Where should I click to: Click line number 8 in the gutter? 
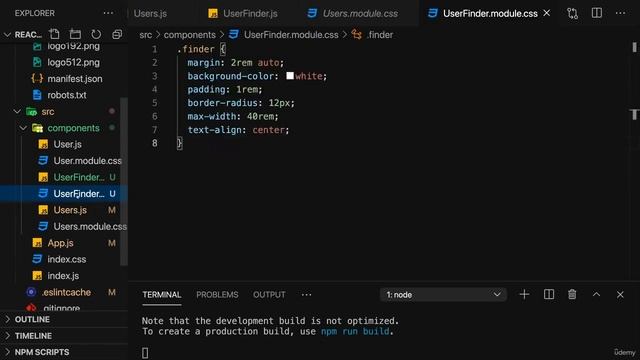[155, 143]
